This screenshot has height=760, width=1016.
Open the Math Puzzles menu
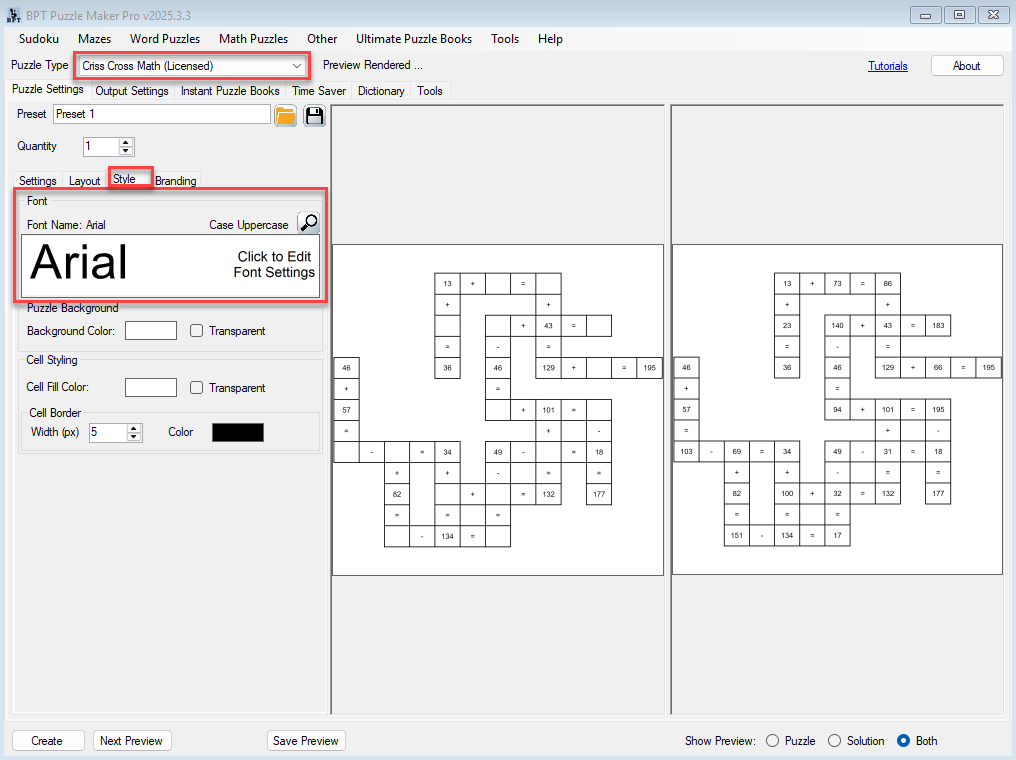click(253, 39)
